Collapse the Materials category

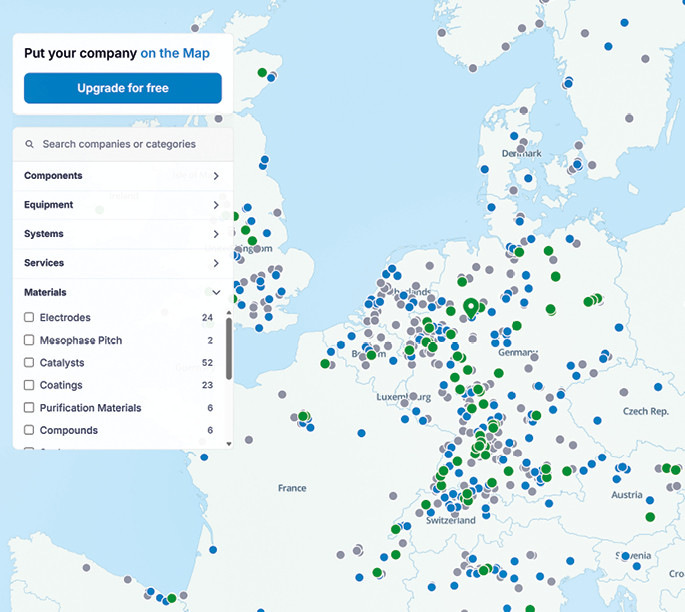tap(216, 292)
